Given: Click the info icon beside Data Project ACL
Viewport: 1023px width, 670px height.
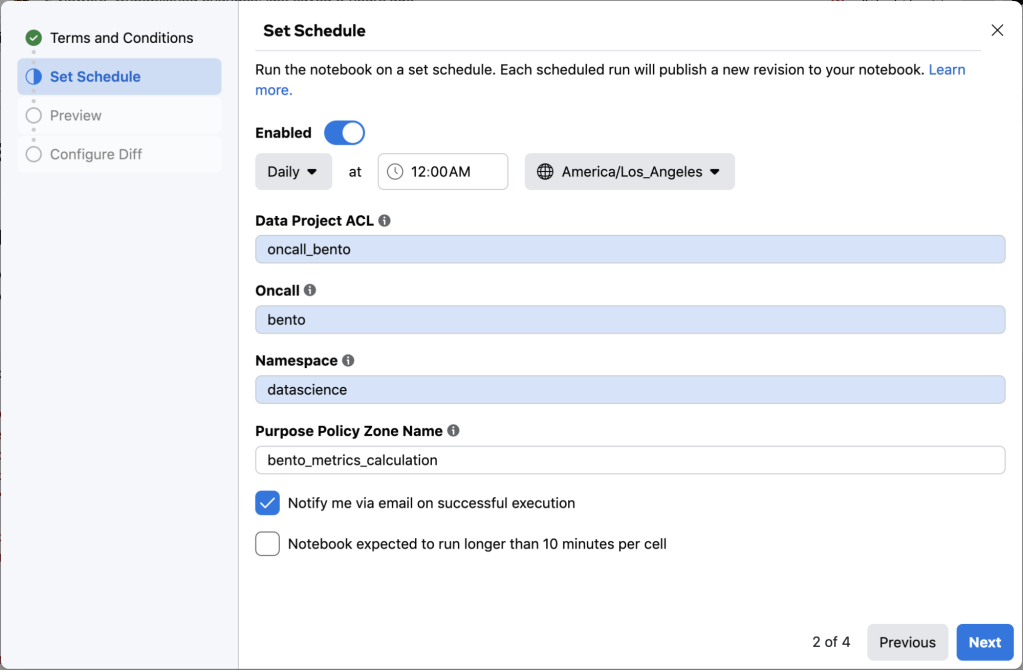Looking at the screenshot, I should (x=385, y=221).
